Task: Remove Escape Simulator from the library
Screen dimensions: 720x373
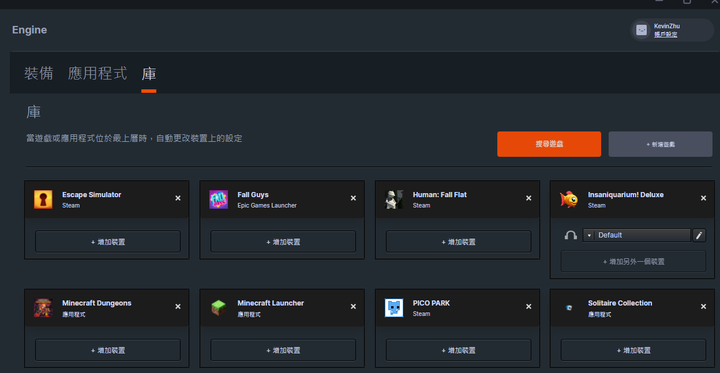Action: 178,198
